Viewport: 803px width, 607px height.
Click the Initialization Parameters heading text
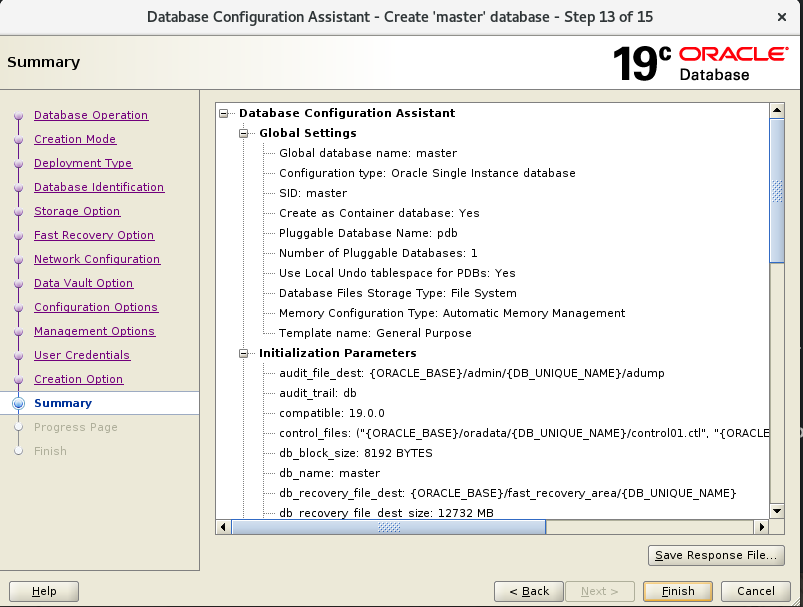pyautogui.click(x=337, y=353)
